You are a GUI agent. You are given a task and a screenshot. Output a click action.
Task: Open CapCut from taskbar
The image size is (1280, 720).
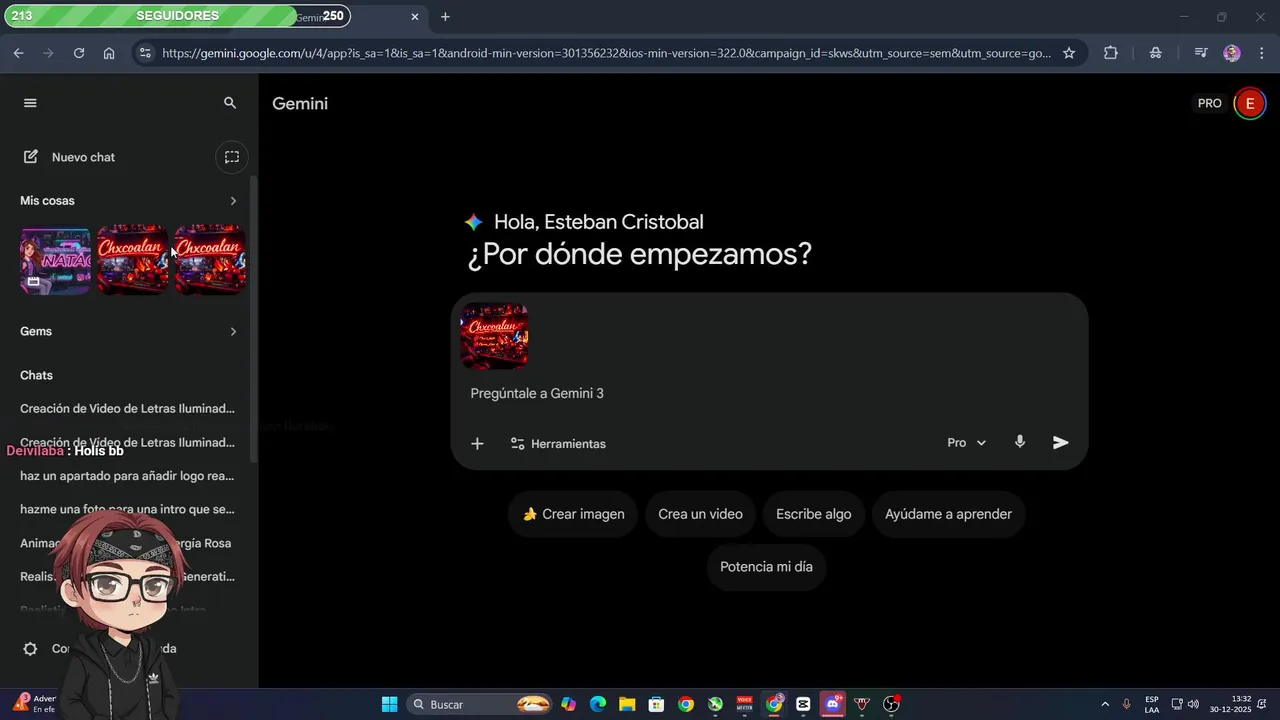pyautogui.click(x=803, y=704)
